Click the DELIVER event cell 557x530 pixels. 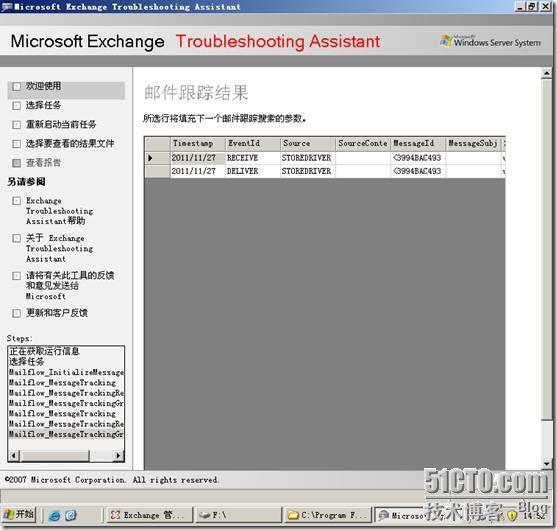(x=253, y=171)
